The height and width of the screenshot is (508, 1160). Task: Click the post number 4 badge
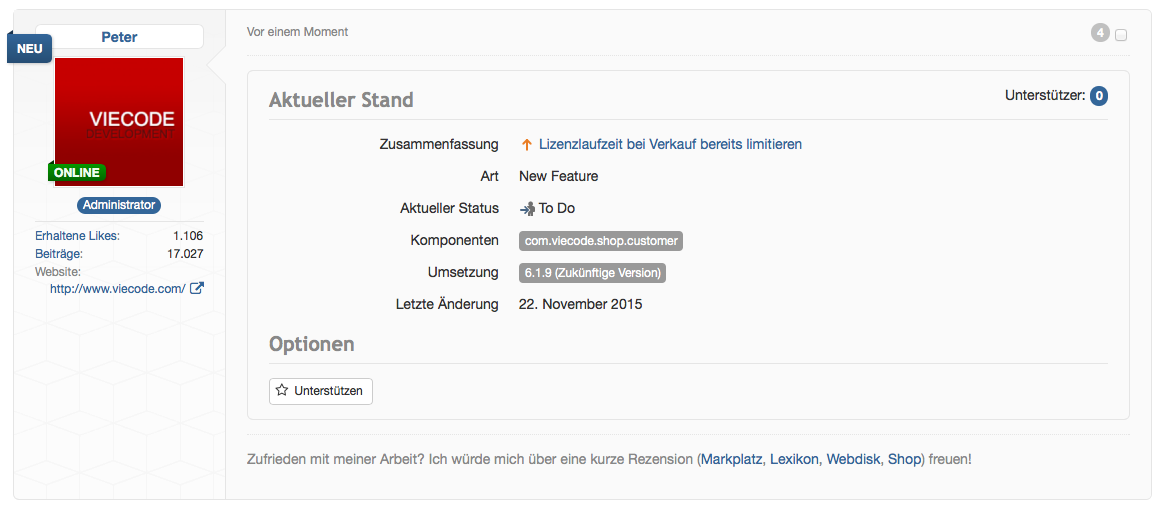1100,33
